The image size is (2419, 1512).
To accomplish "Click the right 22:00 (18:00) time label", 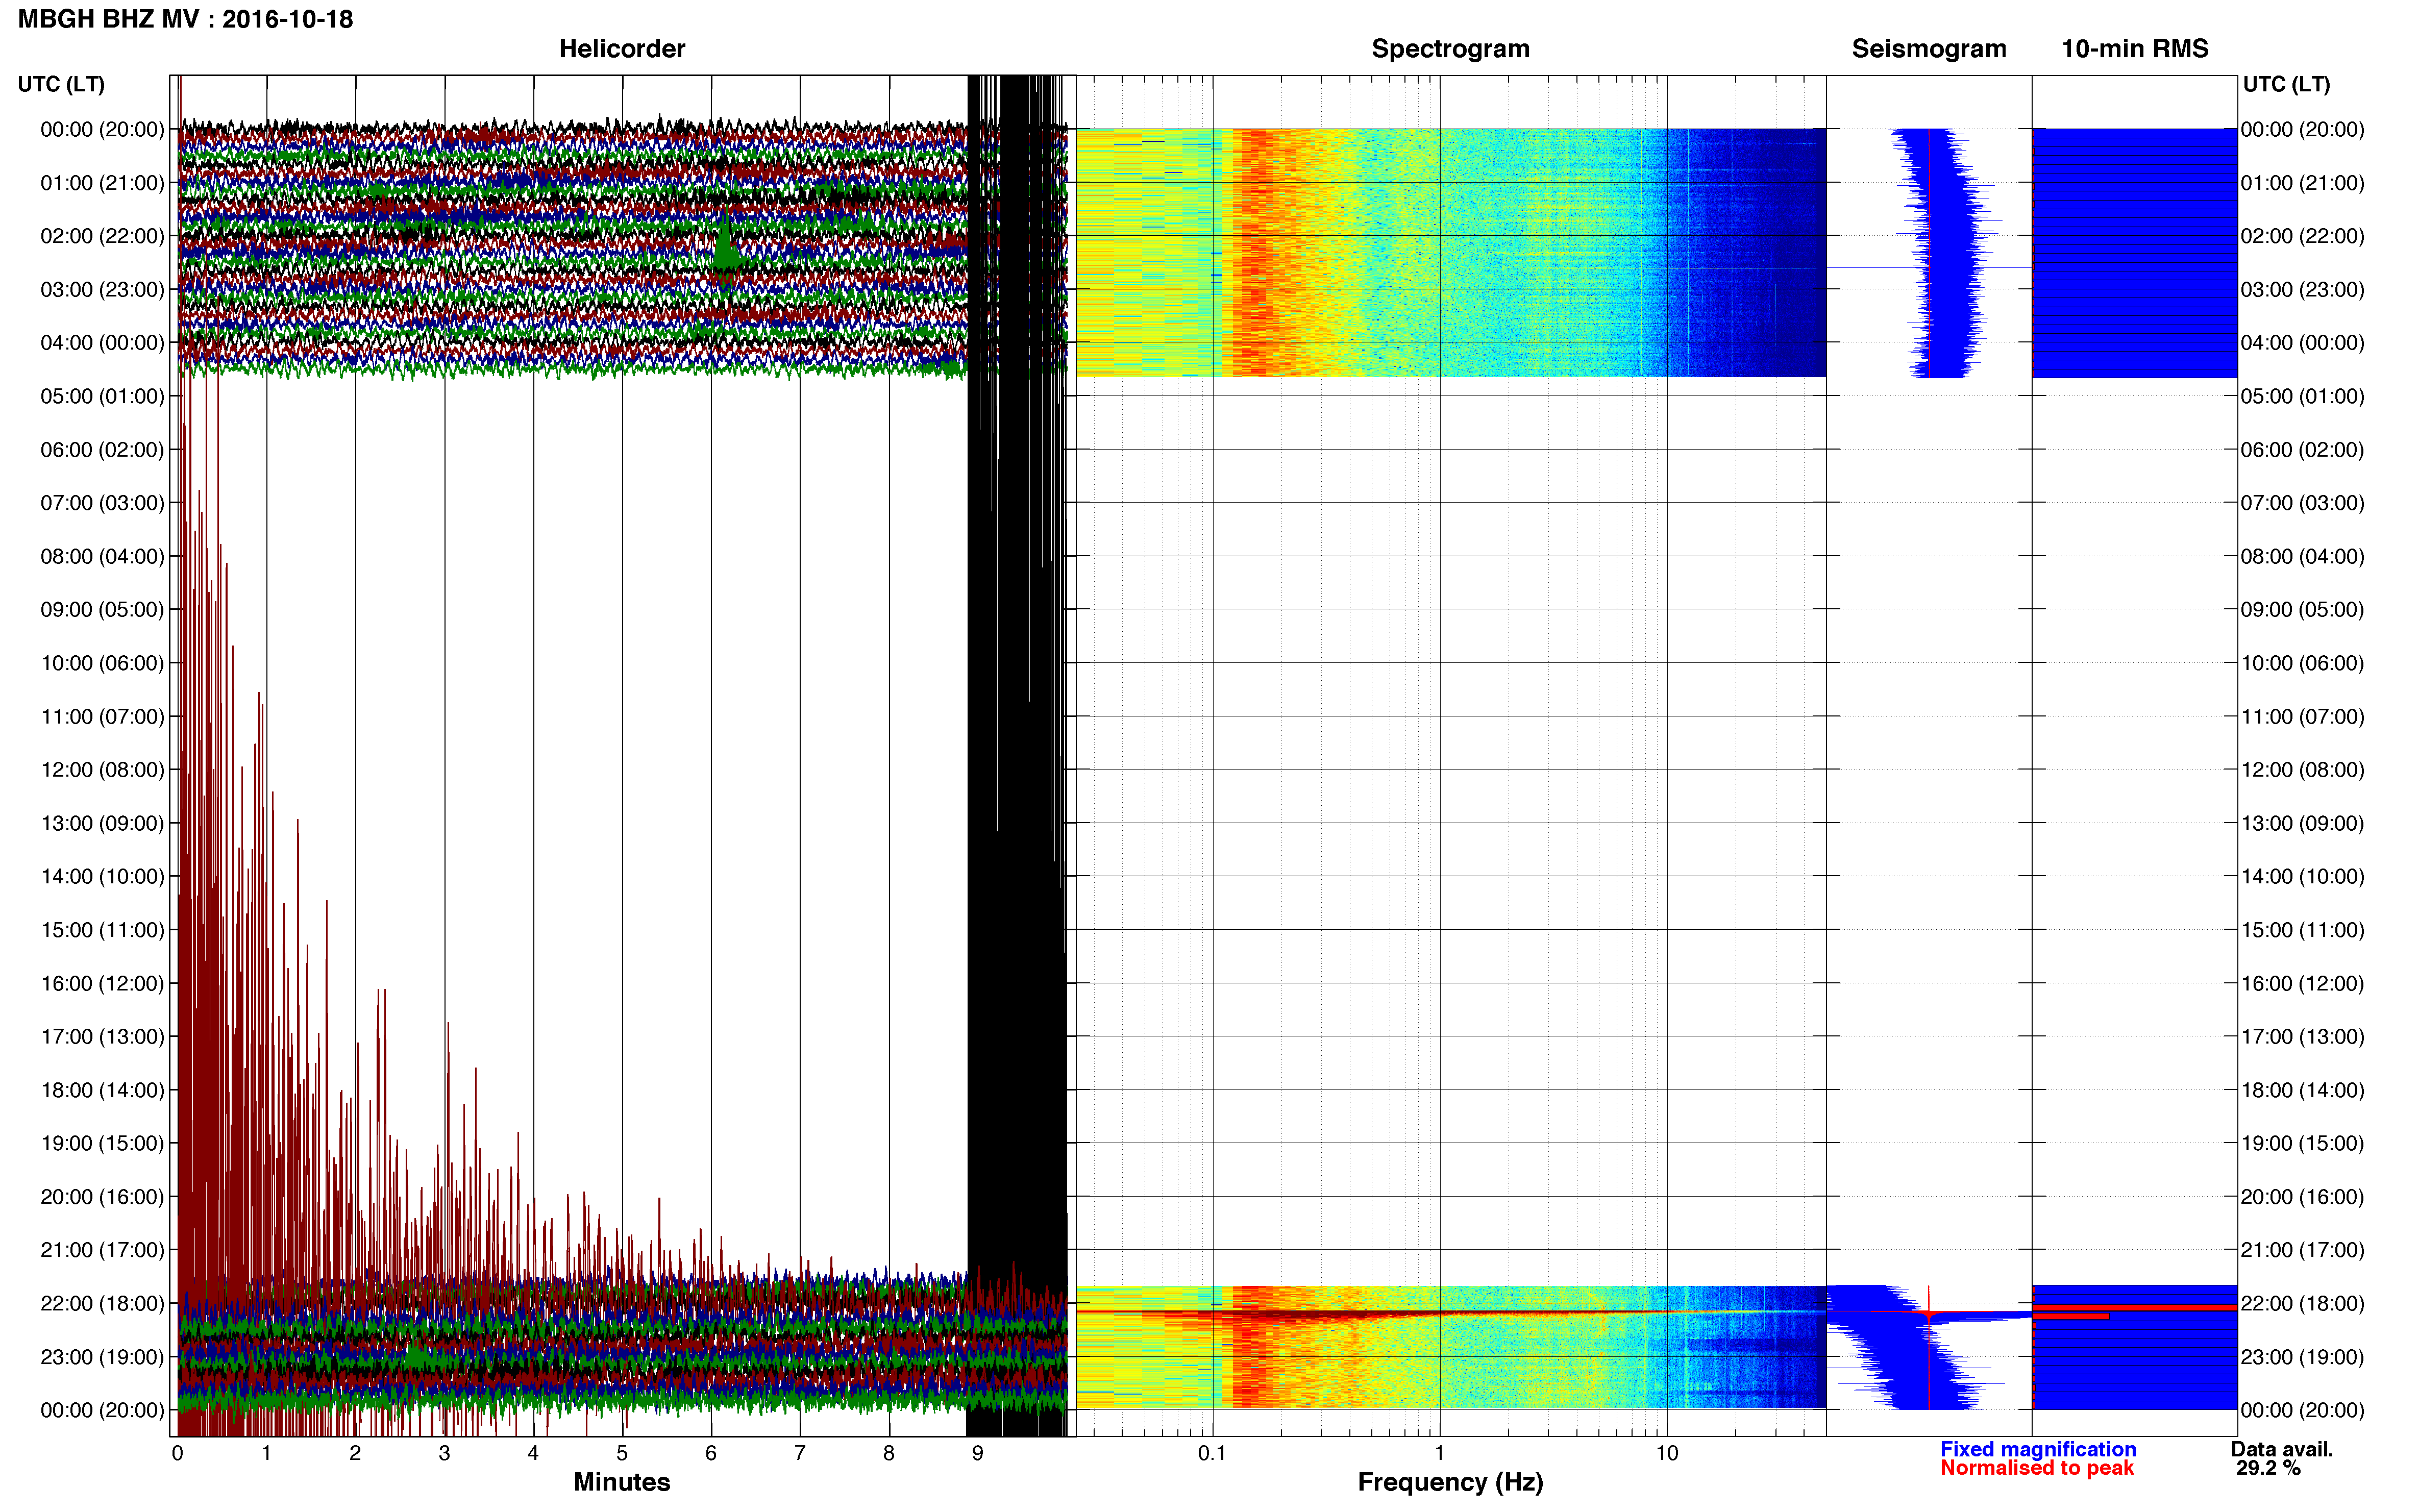I will tap(2302, 1304).
